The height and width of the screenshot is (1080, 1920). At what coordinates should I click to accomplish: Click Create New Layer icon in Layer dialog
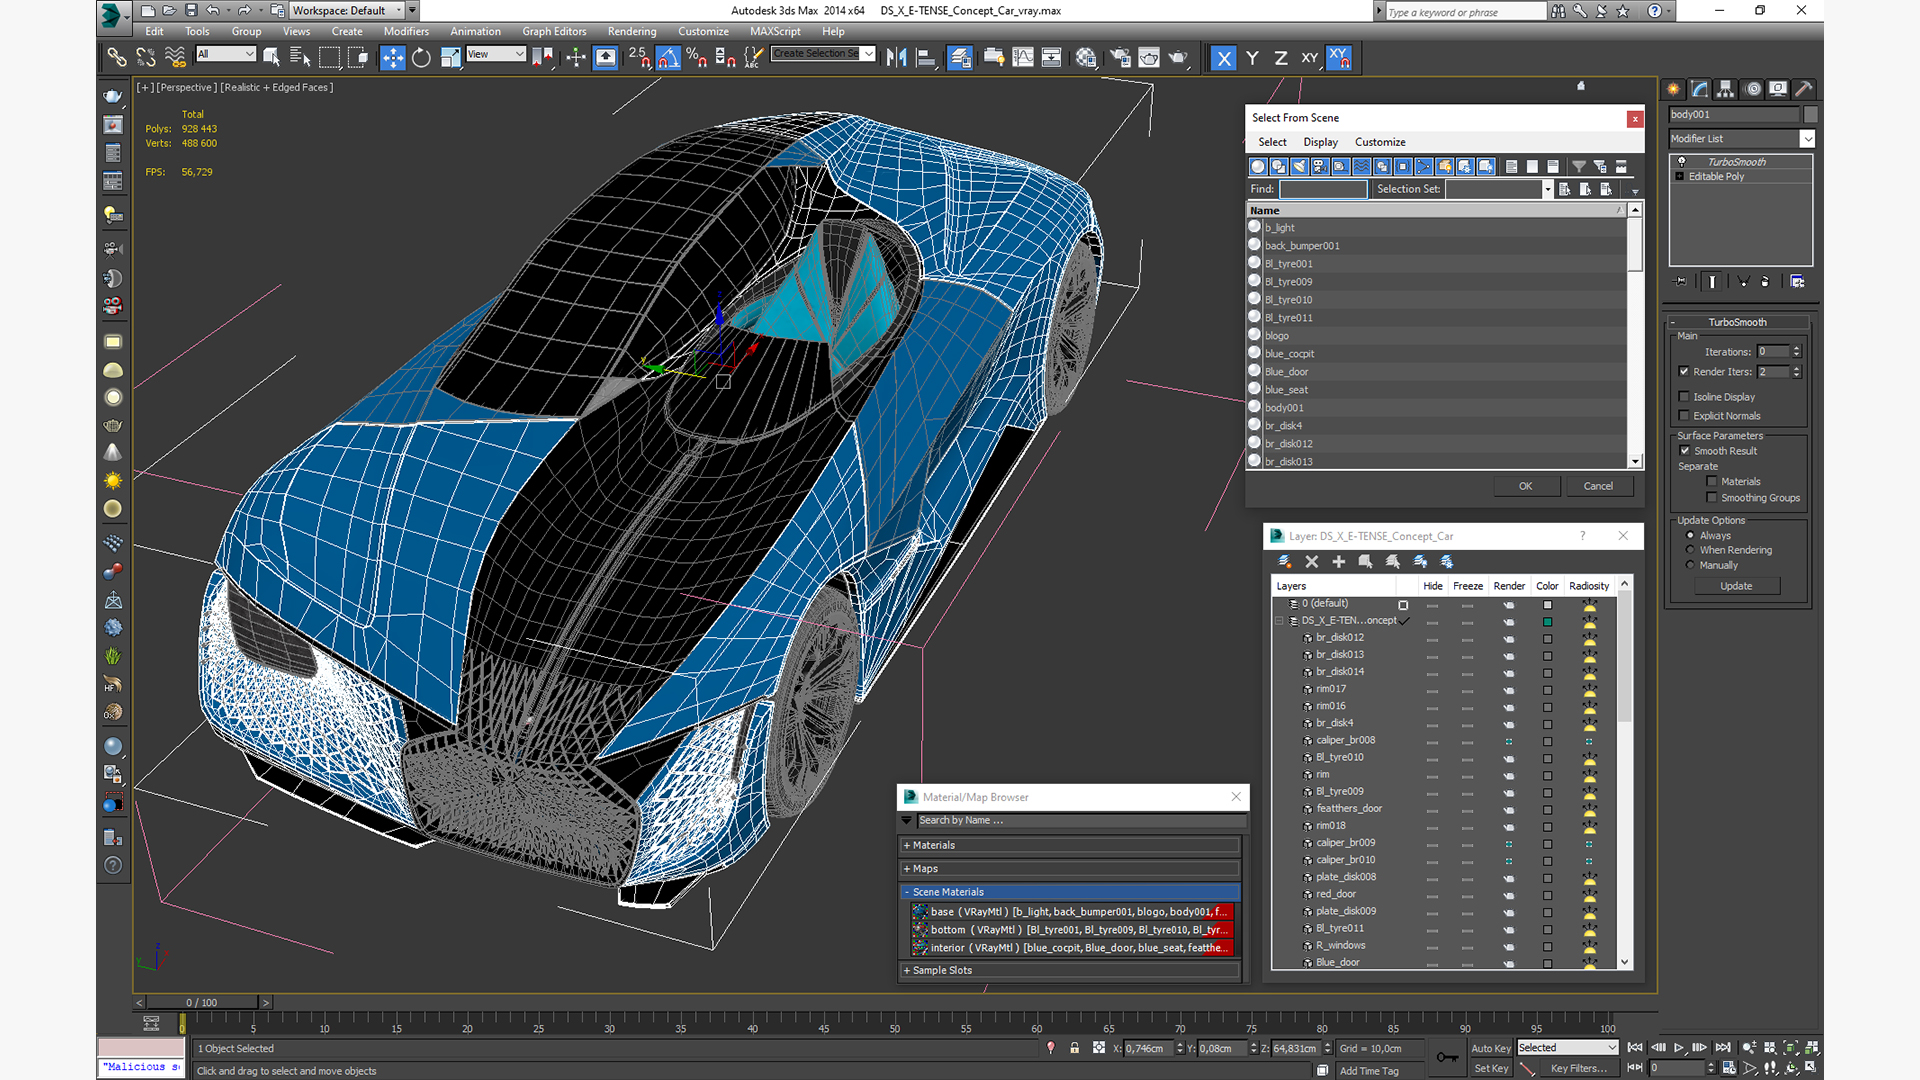(1285, 562)
